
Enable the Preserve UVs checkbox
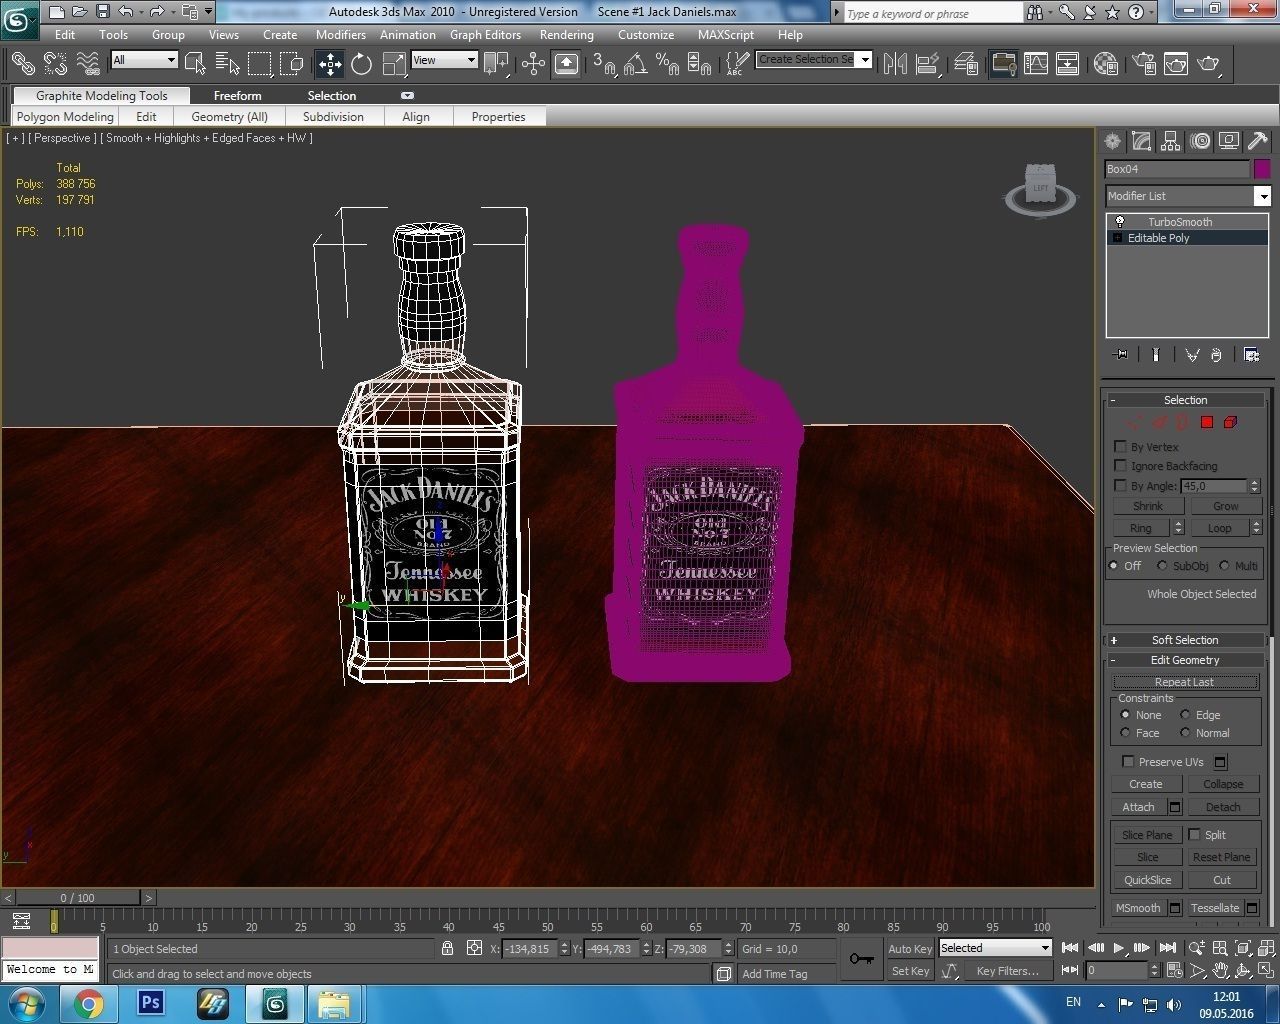point(1128,761)
